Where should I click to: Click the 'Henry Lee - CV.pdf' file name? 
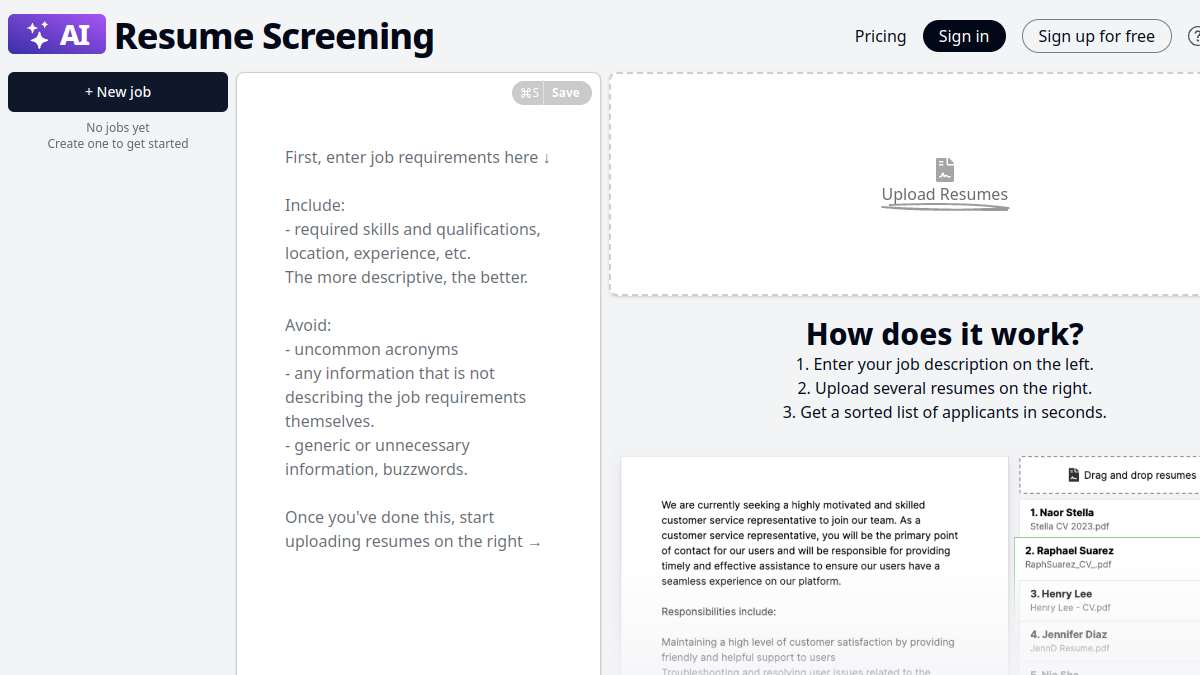tap(1070, 607)
